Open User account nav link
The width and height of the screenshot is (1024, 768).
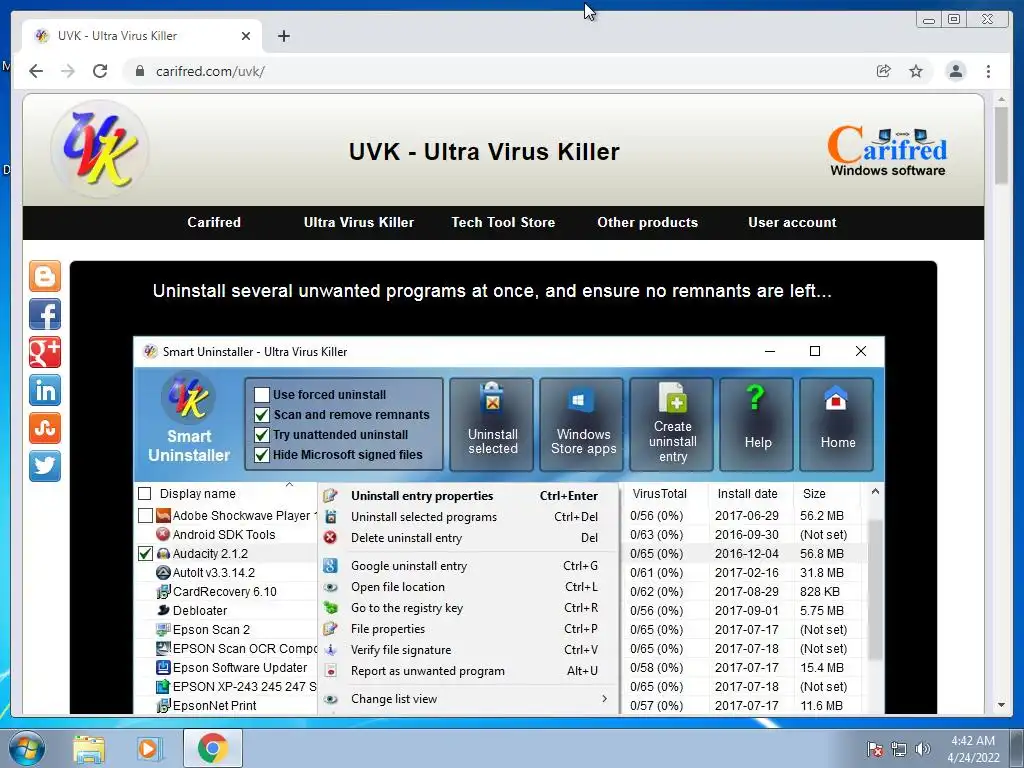[792, 222]
